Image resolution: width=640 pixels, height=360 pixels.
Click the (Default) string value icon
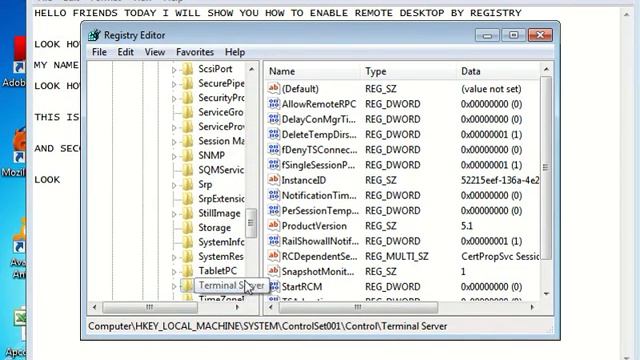point(273,88)
